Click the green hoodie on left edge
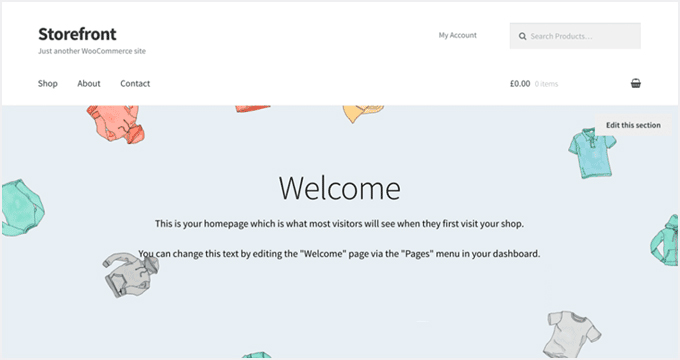The width and height of the screenshot is (680, 360). [23, 208]
